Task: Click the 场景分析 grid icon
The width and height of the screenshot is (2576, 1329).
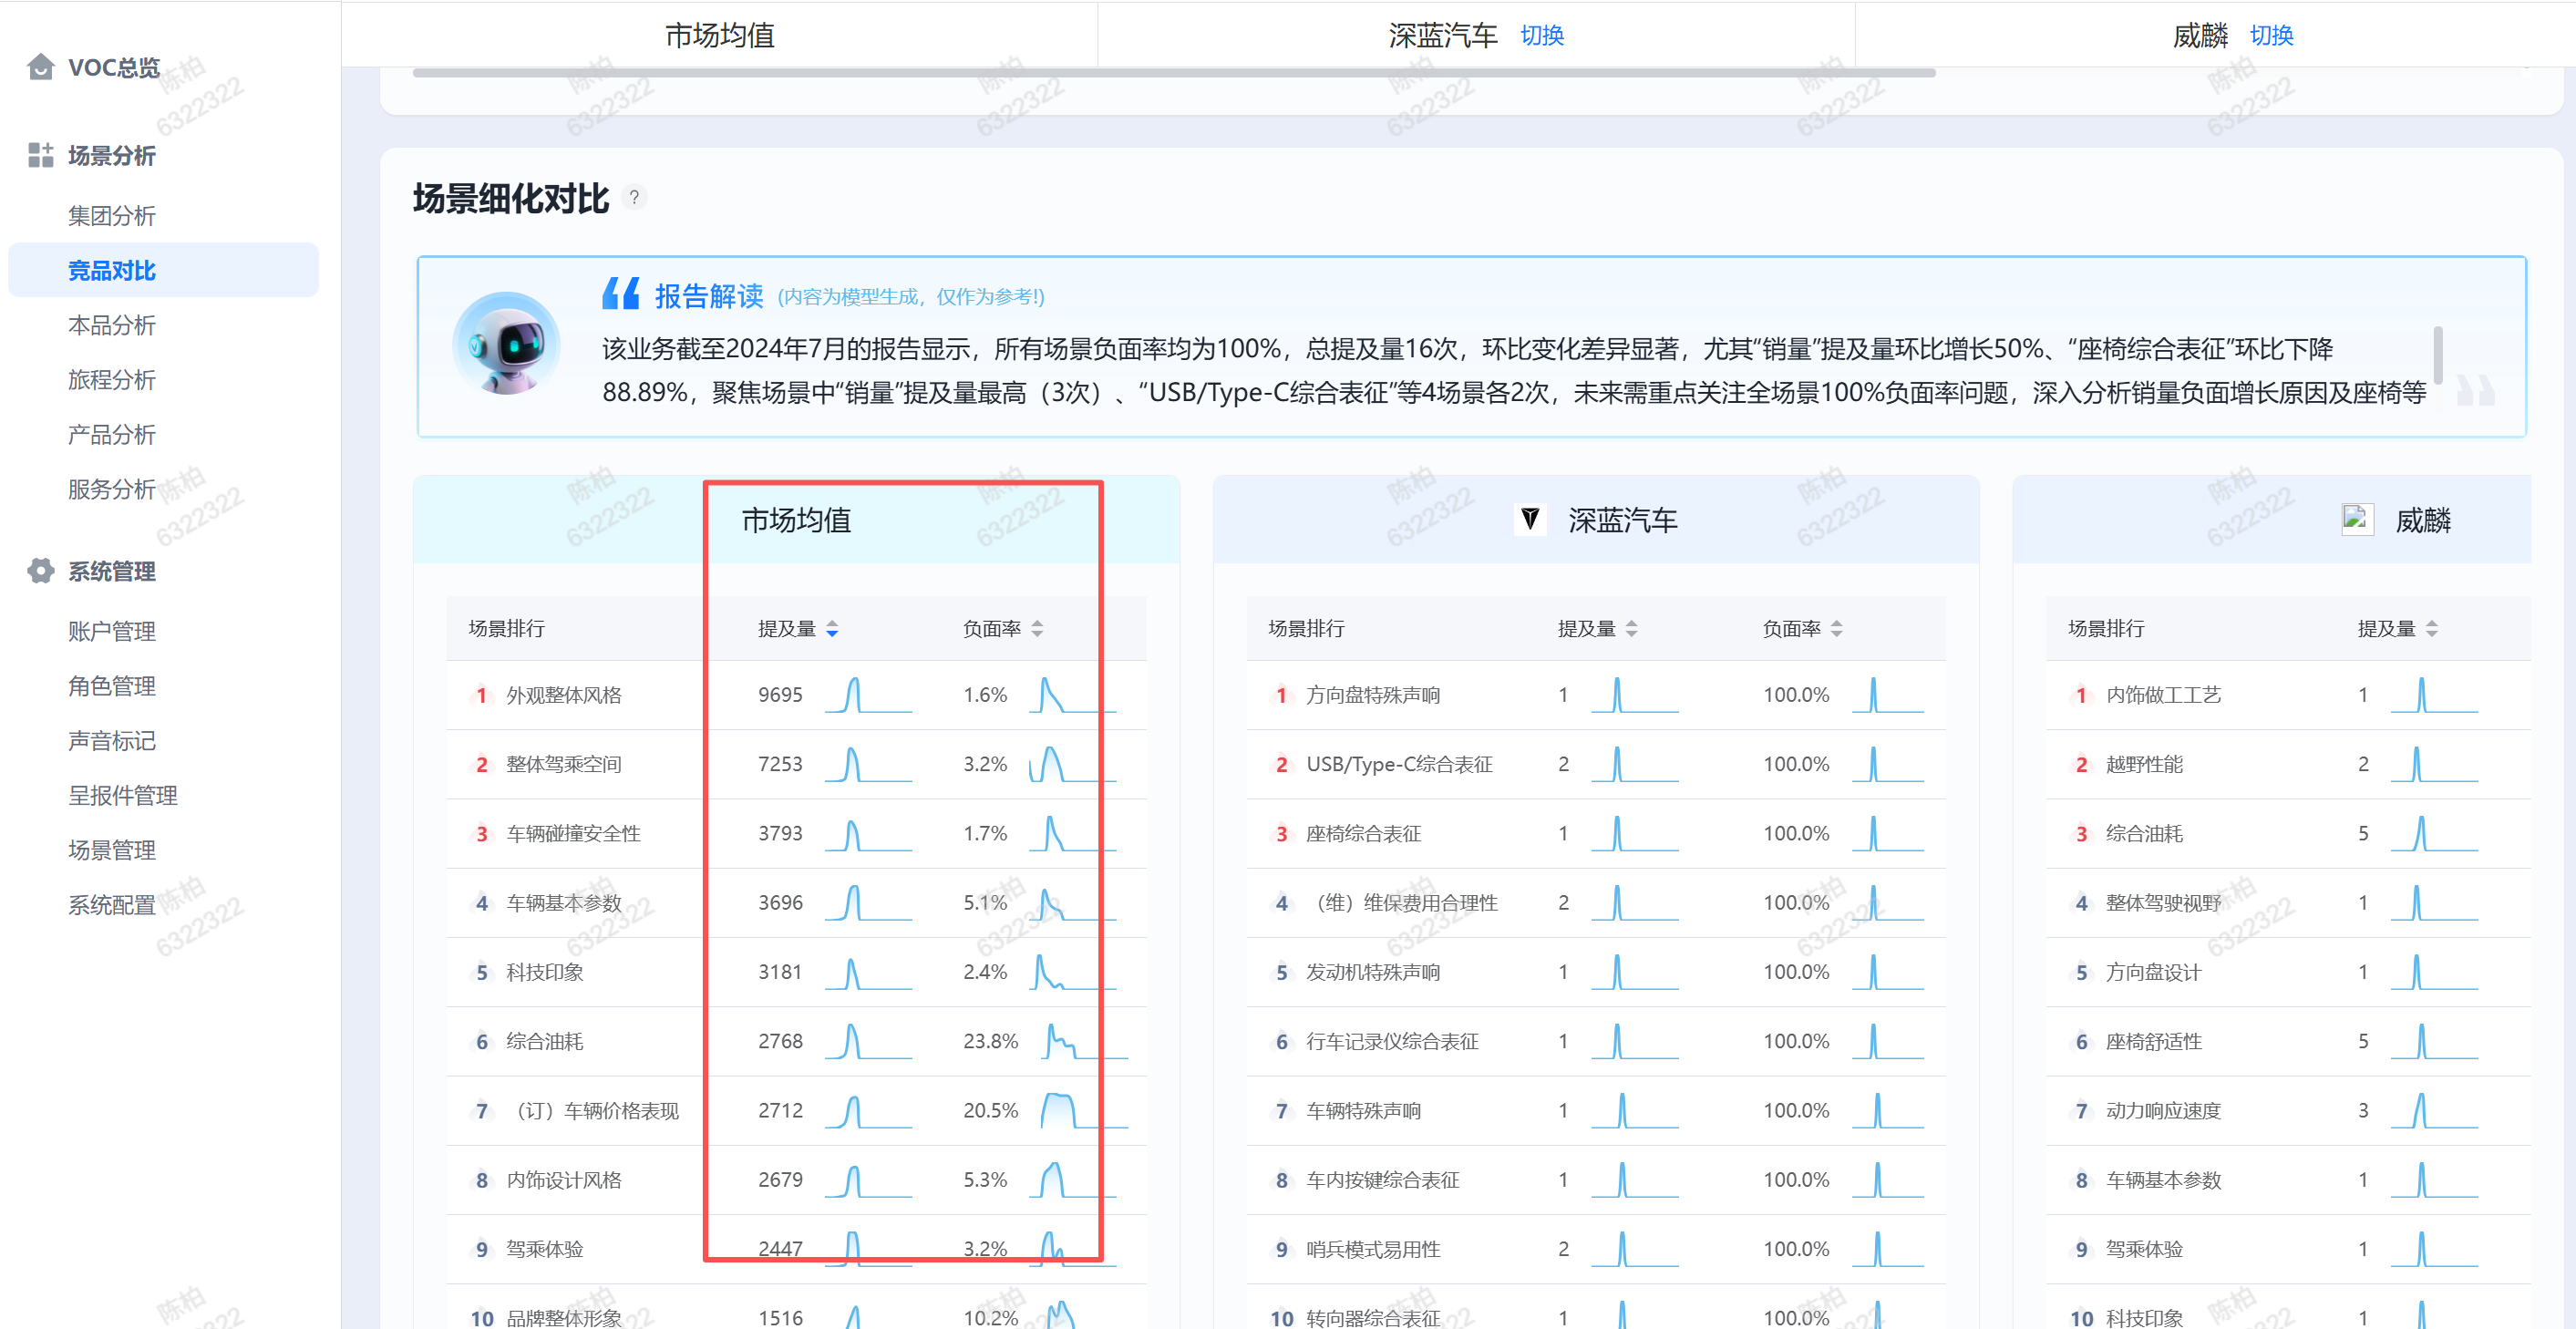Action: [x=40, y=155]
